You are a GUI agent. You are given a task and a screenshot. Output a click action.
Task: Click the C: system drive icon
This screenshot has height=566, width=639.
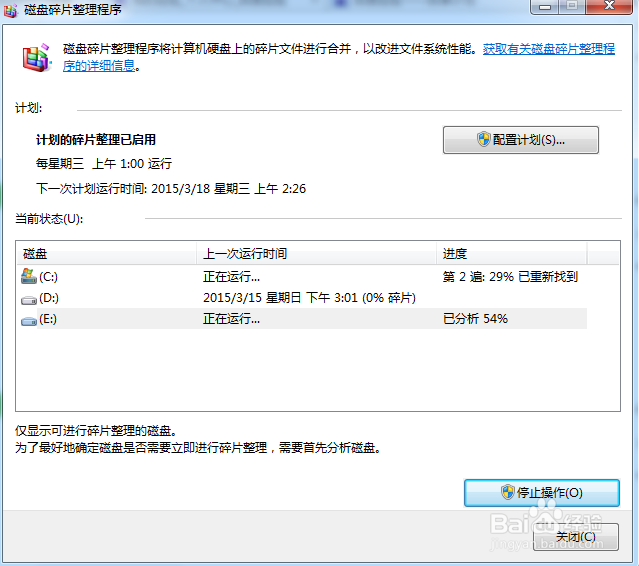tap(29, 277)
